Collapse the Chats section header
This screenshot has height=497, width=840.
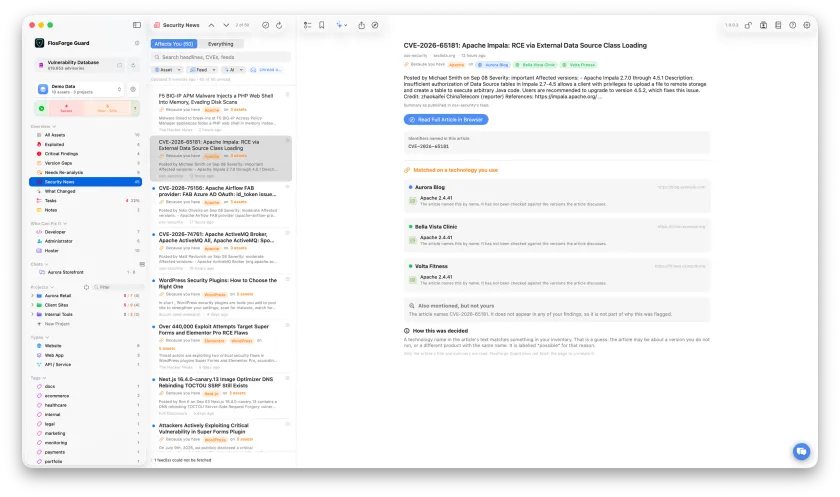tap(39, 264)
